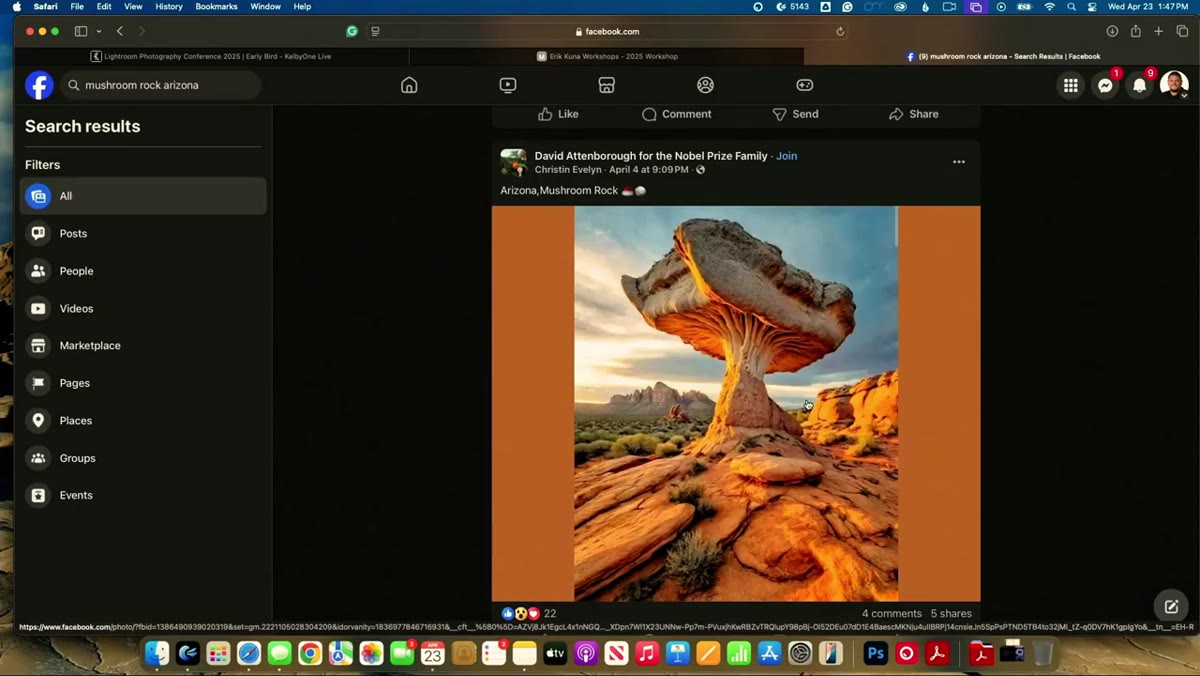Show Safari tab overview
1200x676 pixels.
[1182, 31]
